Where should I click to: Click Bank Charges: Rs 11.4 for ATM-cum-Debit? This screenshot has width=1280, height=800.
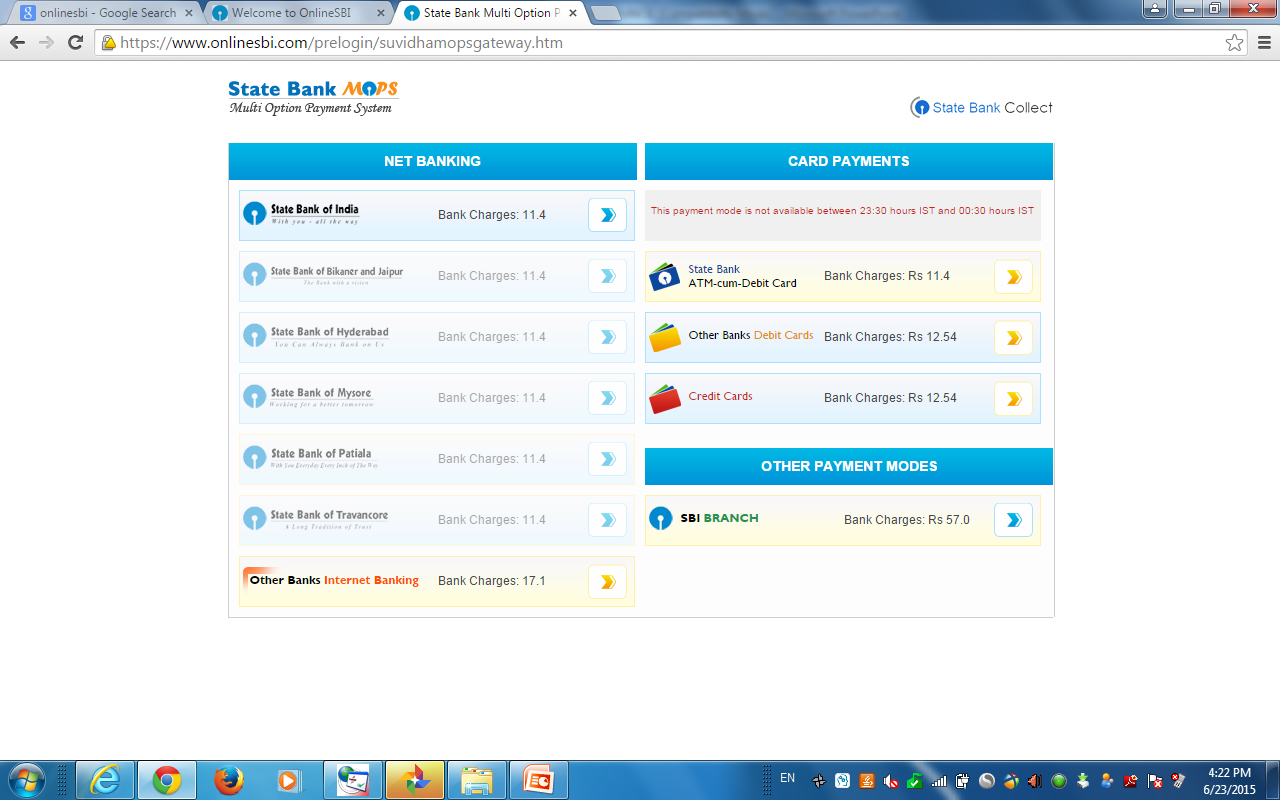point(887,276)
